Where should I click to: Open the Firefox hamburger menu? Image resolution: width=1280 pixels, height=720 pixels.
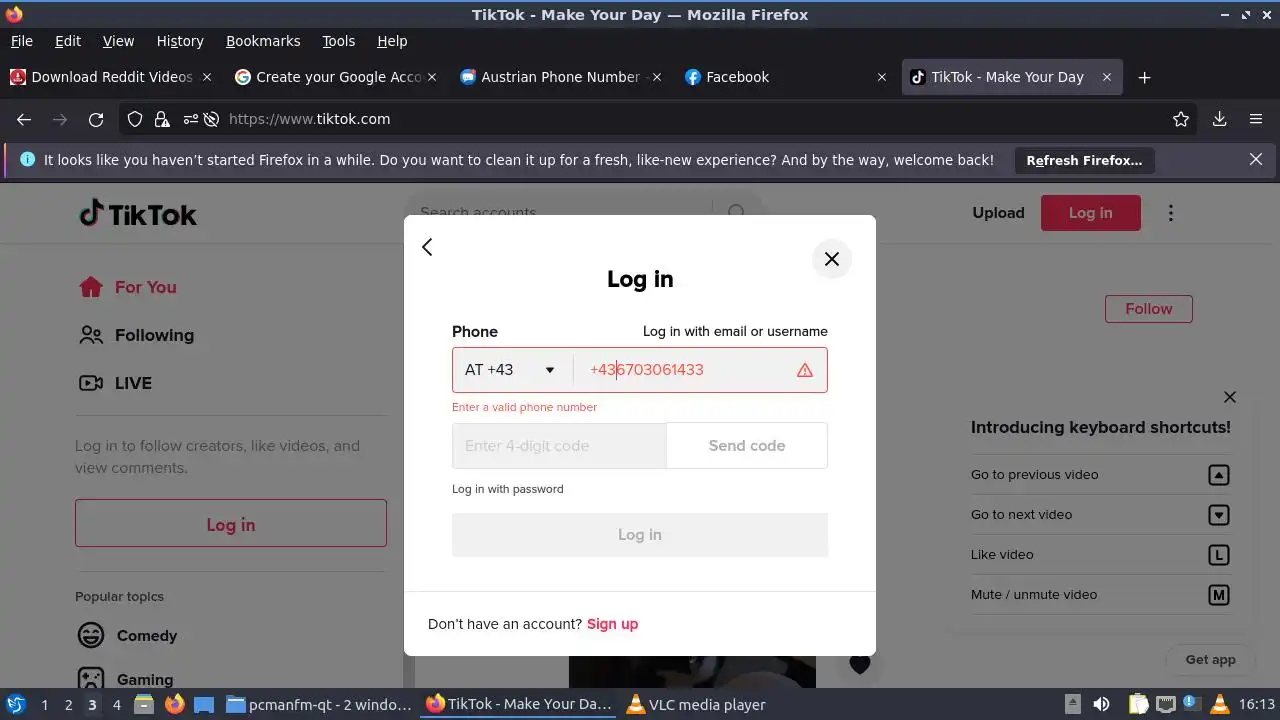[1256, 119]
